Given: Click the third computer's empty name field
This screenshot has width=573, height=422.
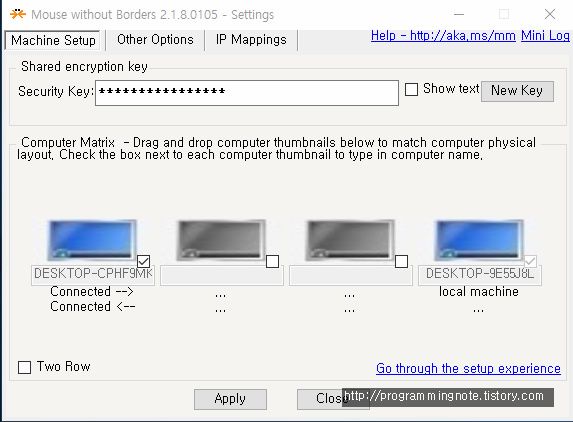Looking at the screenshot, I should click(x=351, y=275).
